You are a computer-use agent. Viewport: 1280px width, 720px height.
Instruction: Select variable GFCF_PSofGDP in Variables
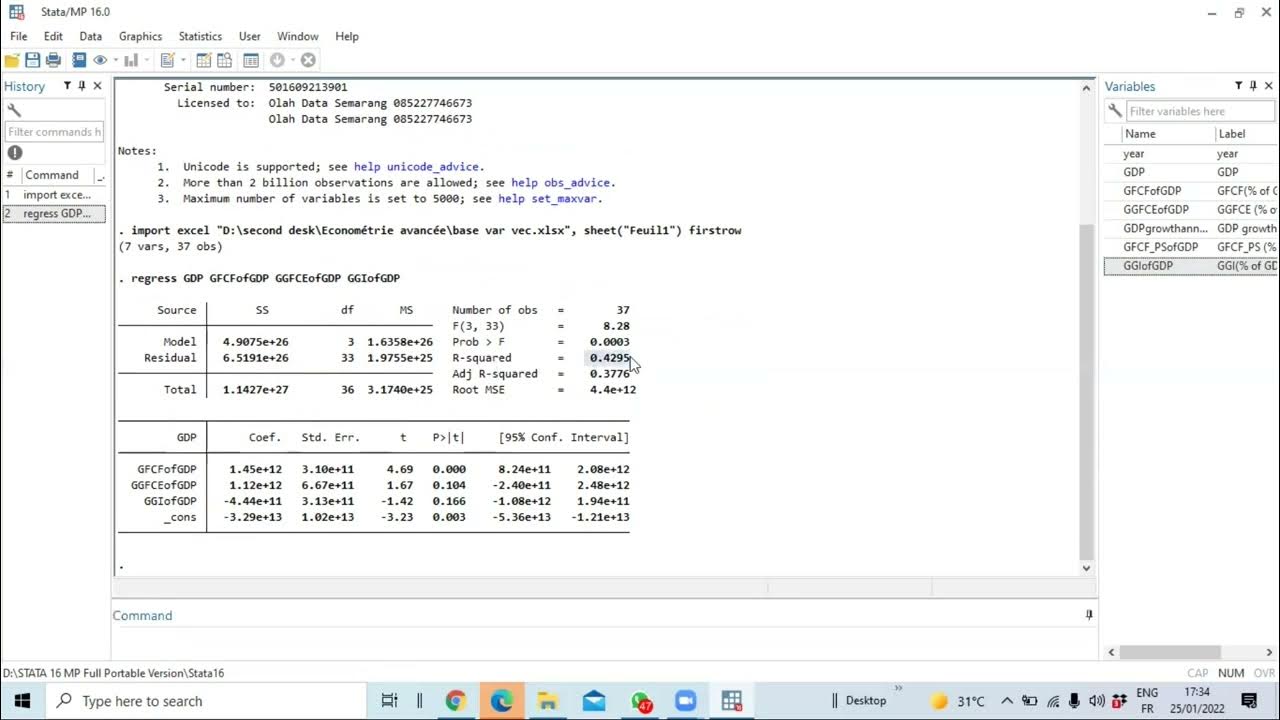(1191, 247)
